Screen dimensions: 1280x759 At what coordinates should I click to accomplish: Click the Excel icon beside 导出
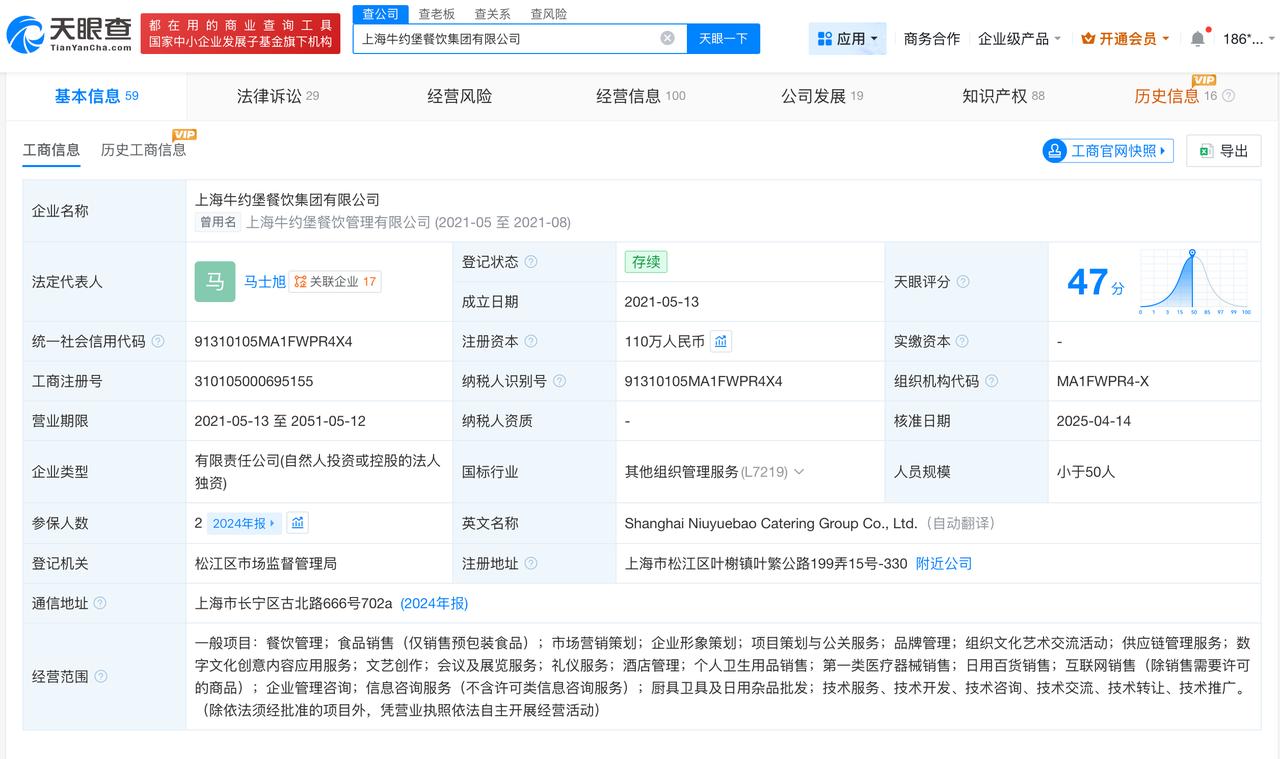coord(1204,150)
